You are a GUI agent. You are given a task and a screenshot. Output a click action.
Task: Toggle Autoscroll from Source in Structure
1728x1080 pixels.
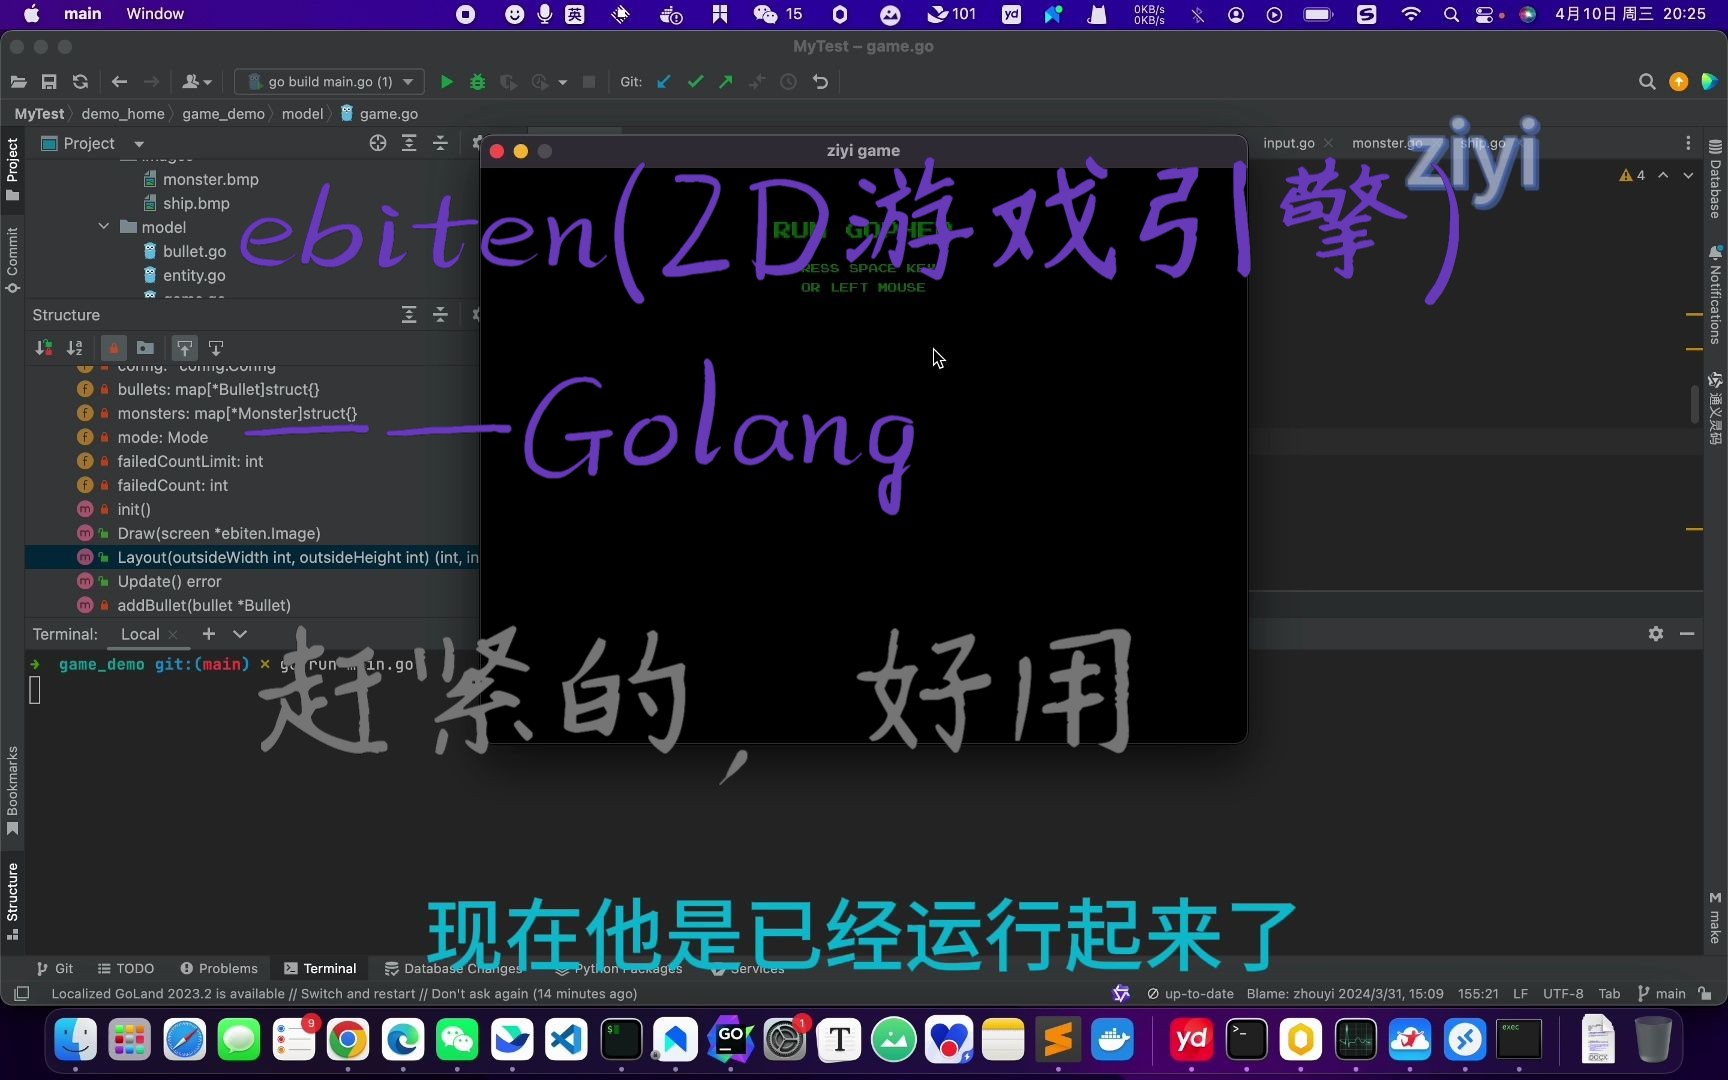216,348
